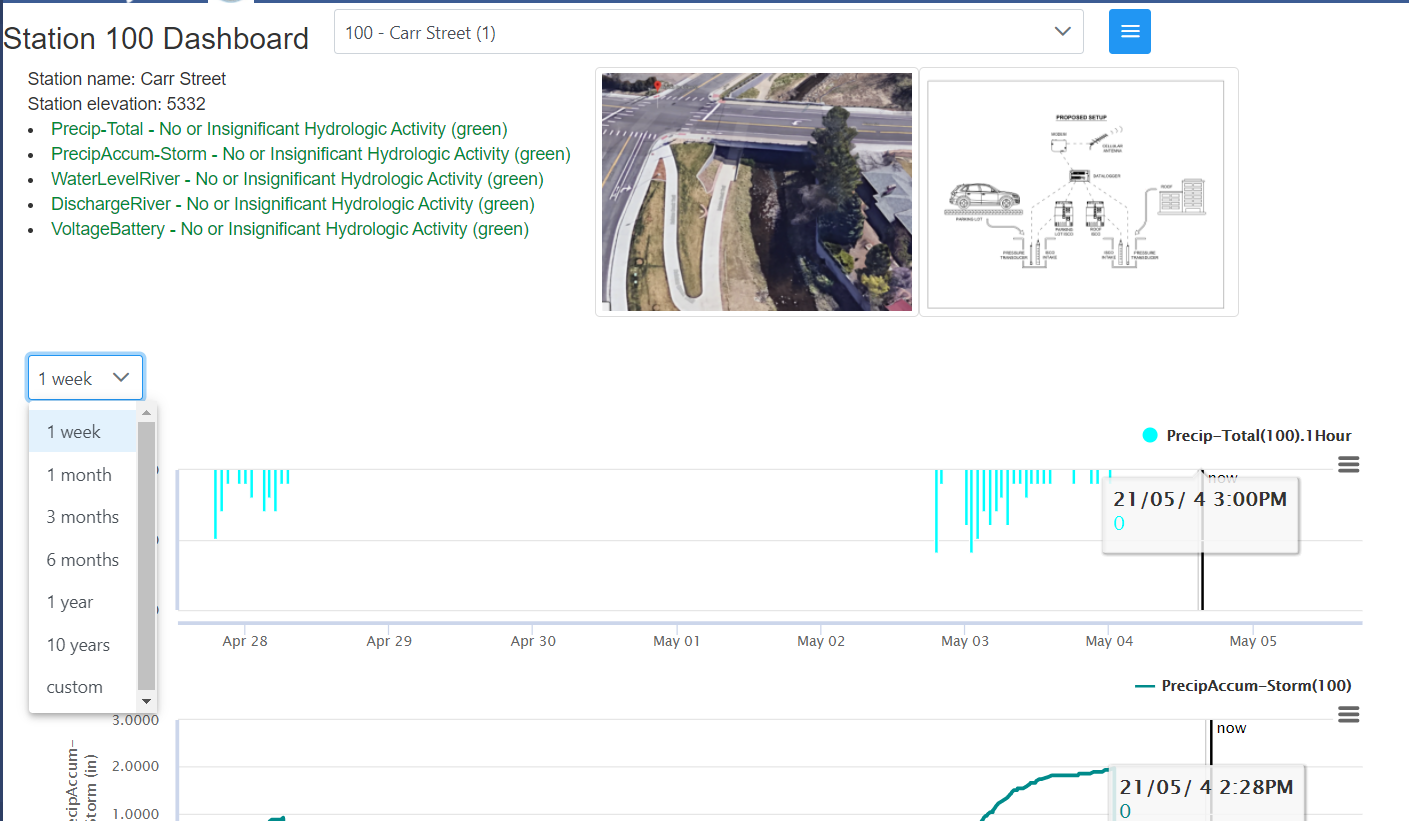Toggle the PrecipAccum-Storm(100) legend entry

(x=1244, y=685)
